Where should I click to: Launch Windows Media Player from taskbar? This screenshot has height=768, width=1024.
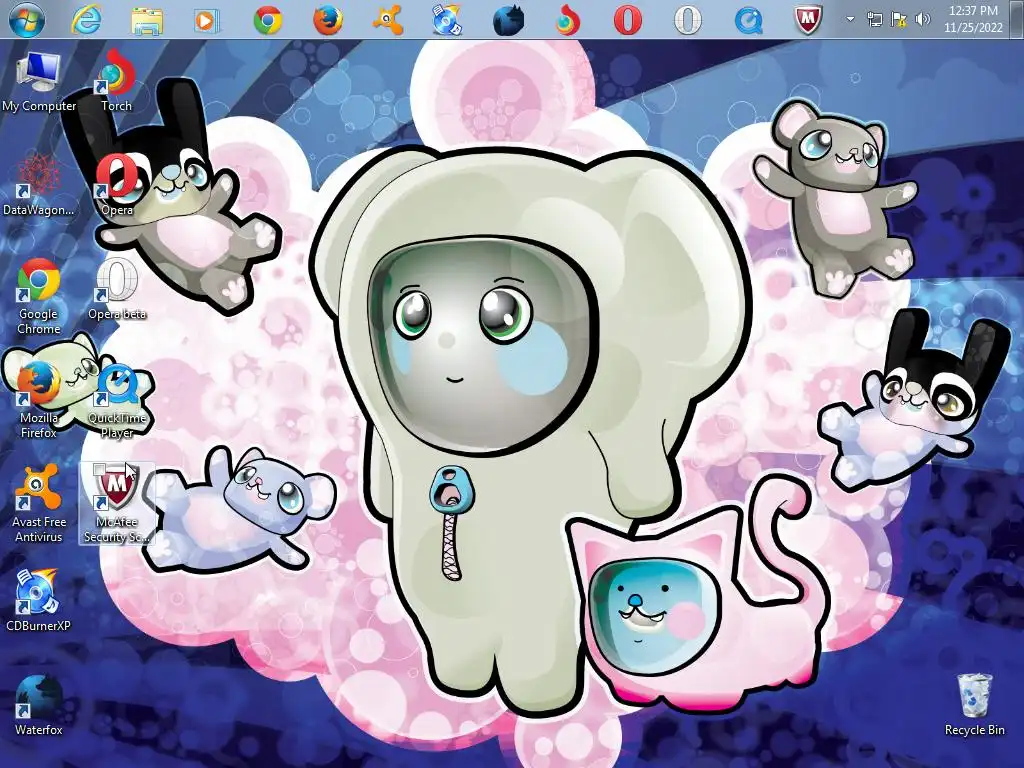point(205,20)
